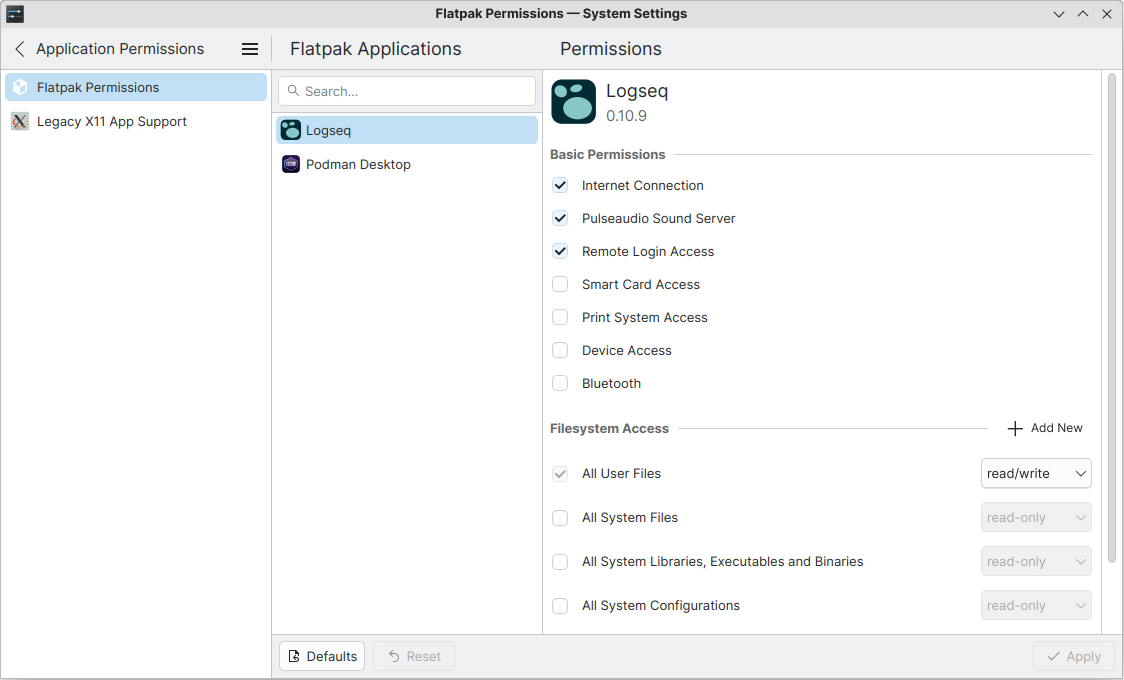Click the Application Permissions back label
The image size is (1124, 680).
tap(120, 49)
